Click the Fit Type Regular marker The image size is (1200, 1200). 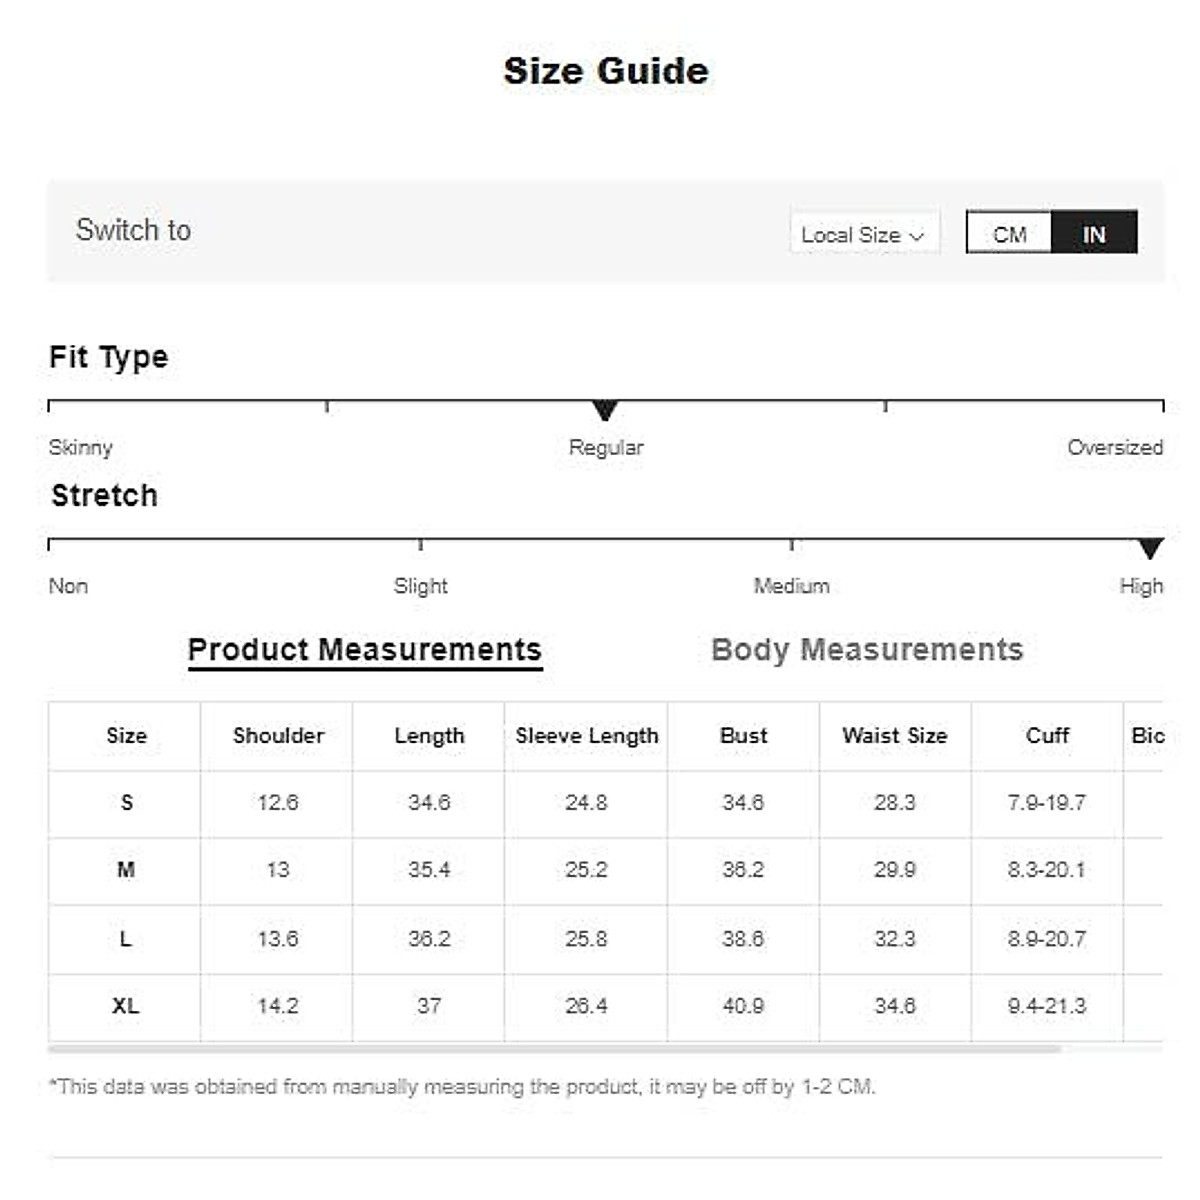(605, 410)
